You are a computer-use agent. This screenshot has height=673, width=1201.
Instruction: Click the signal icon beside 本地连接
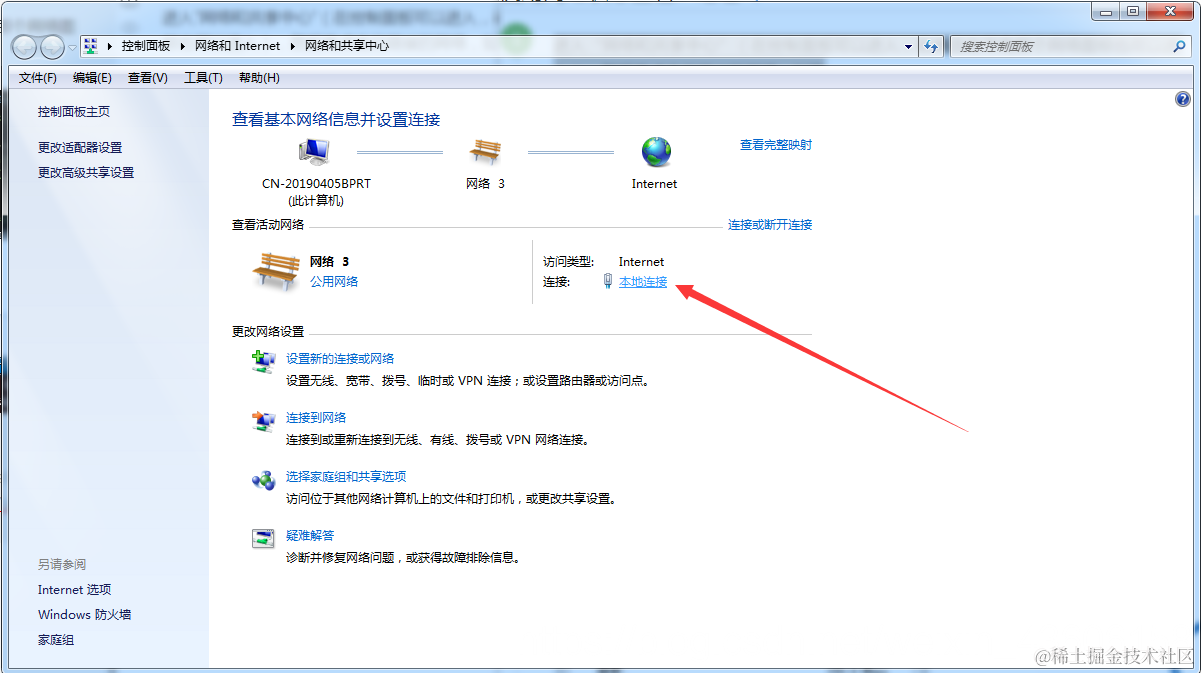click(607, 281)
